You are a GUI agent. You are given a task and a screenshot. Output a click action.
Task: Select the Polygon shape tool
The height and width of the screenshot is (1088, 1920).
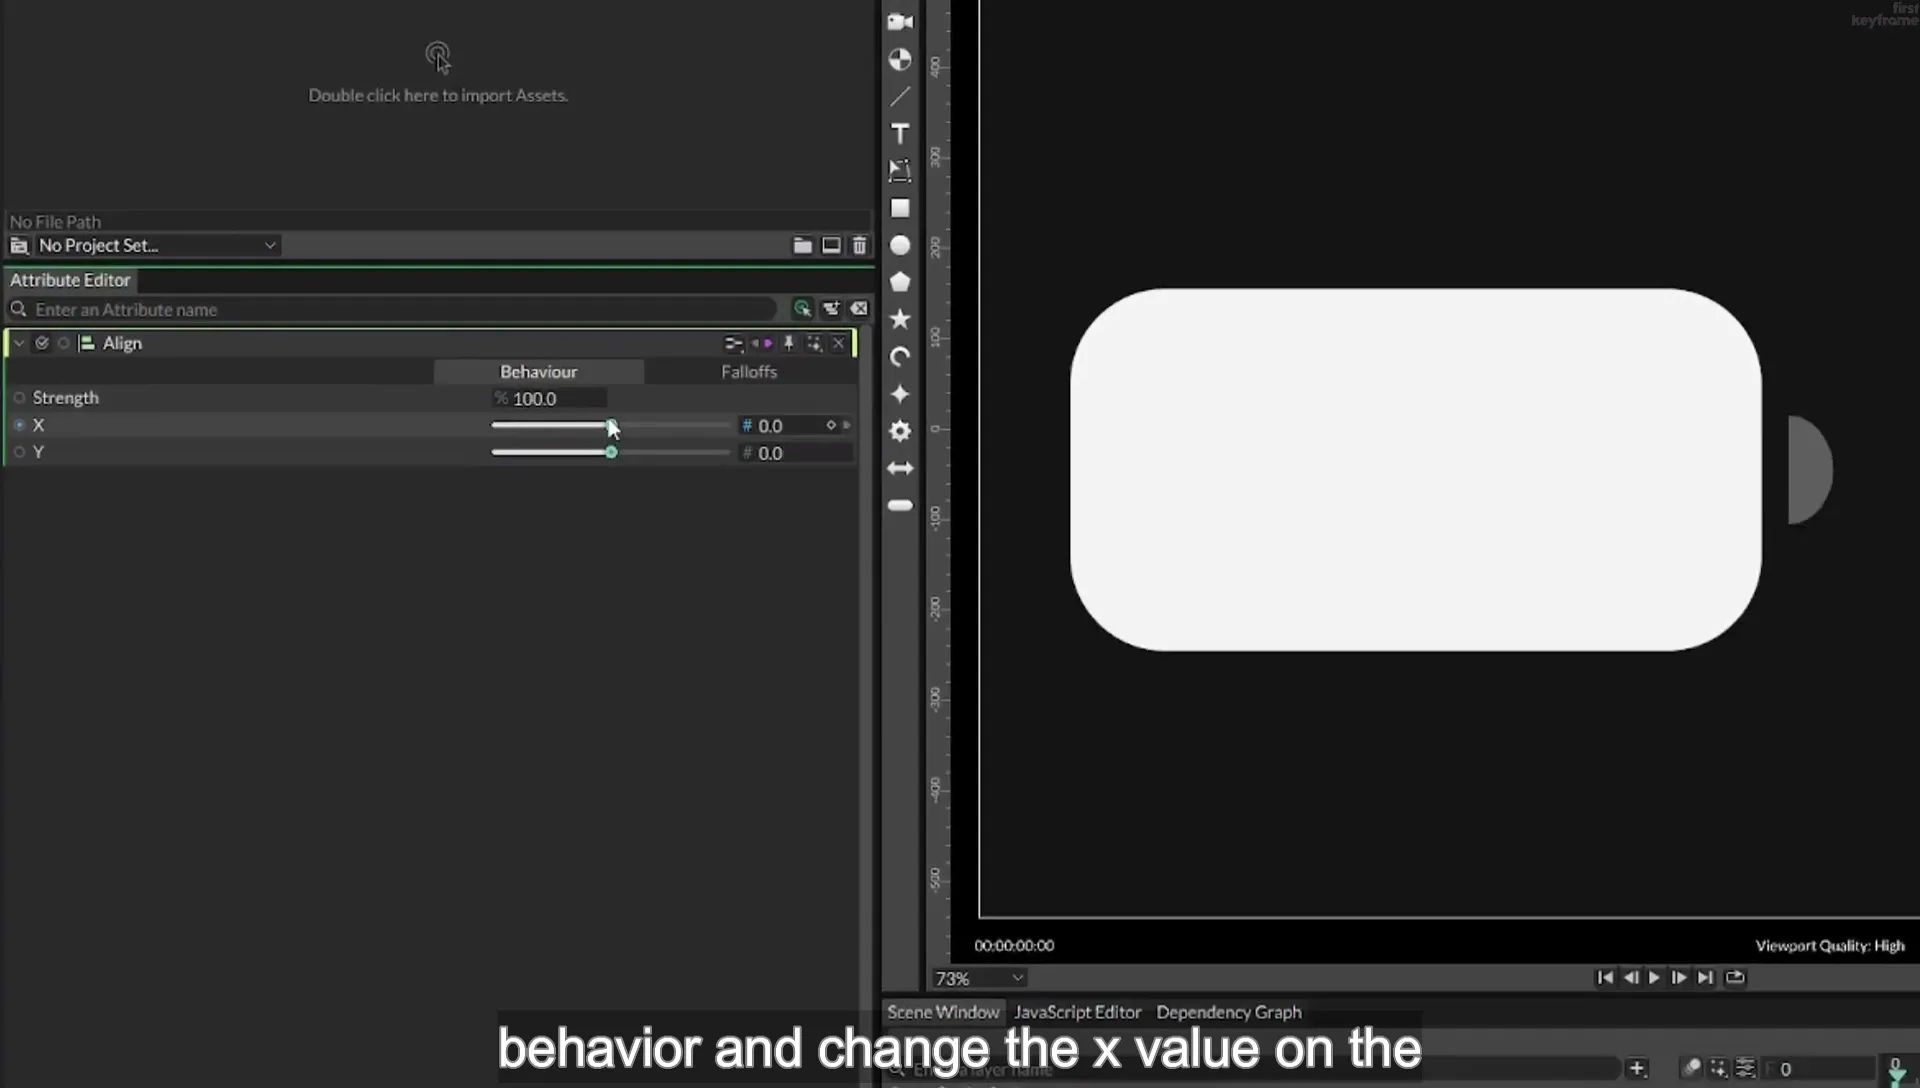[x=900, y=282]
